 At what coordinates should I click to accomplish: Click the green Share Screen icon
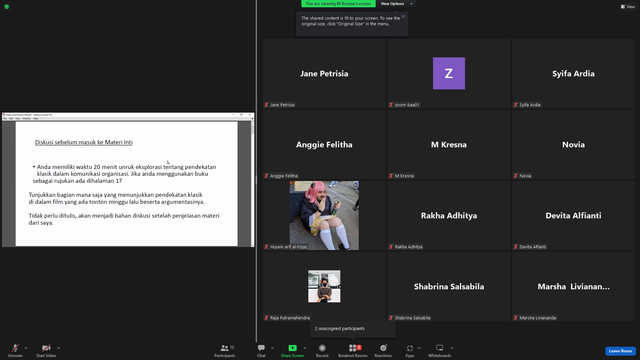tap(292, 348)
